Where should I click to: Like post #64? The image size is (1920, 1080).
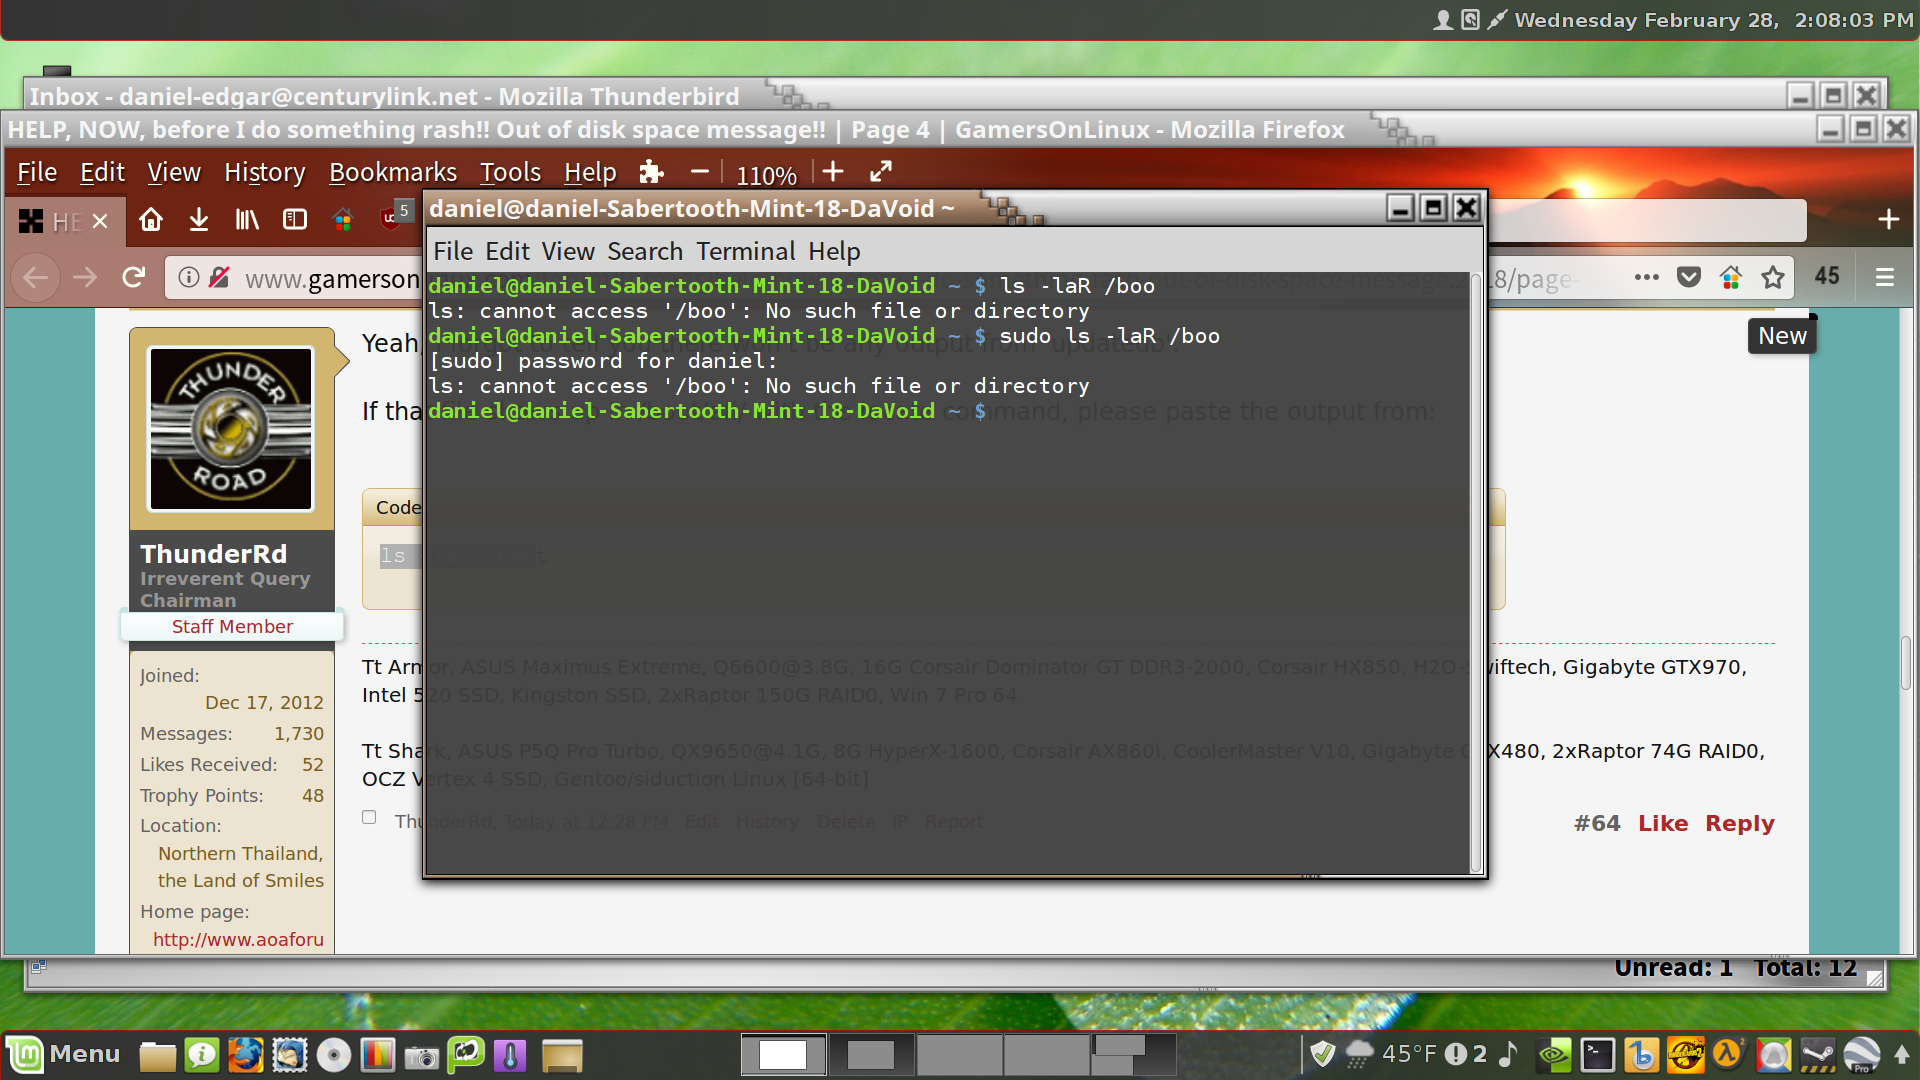pos(1662,823)
